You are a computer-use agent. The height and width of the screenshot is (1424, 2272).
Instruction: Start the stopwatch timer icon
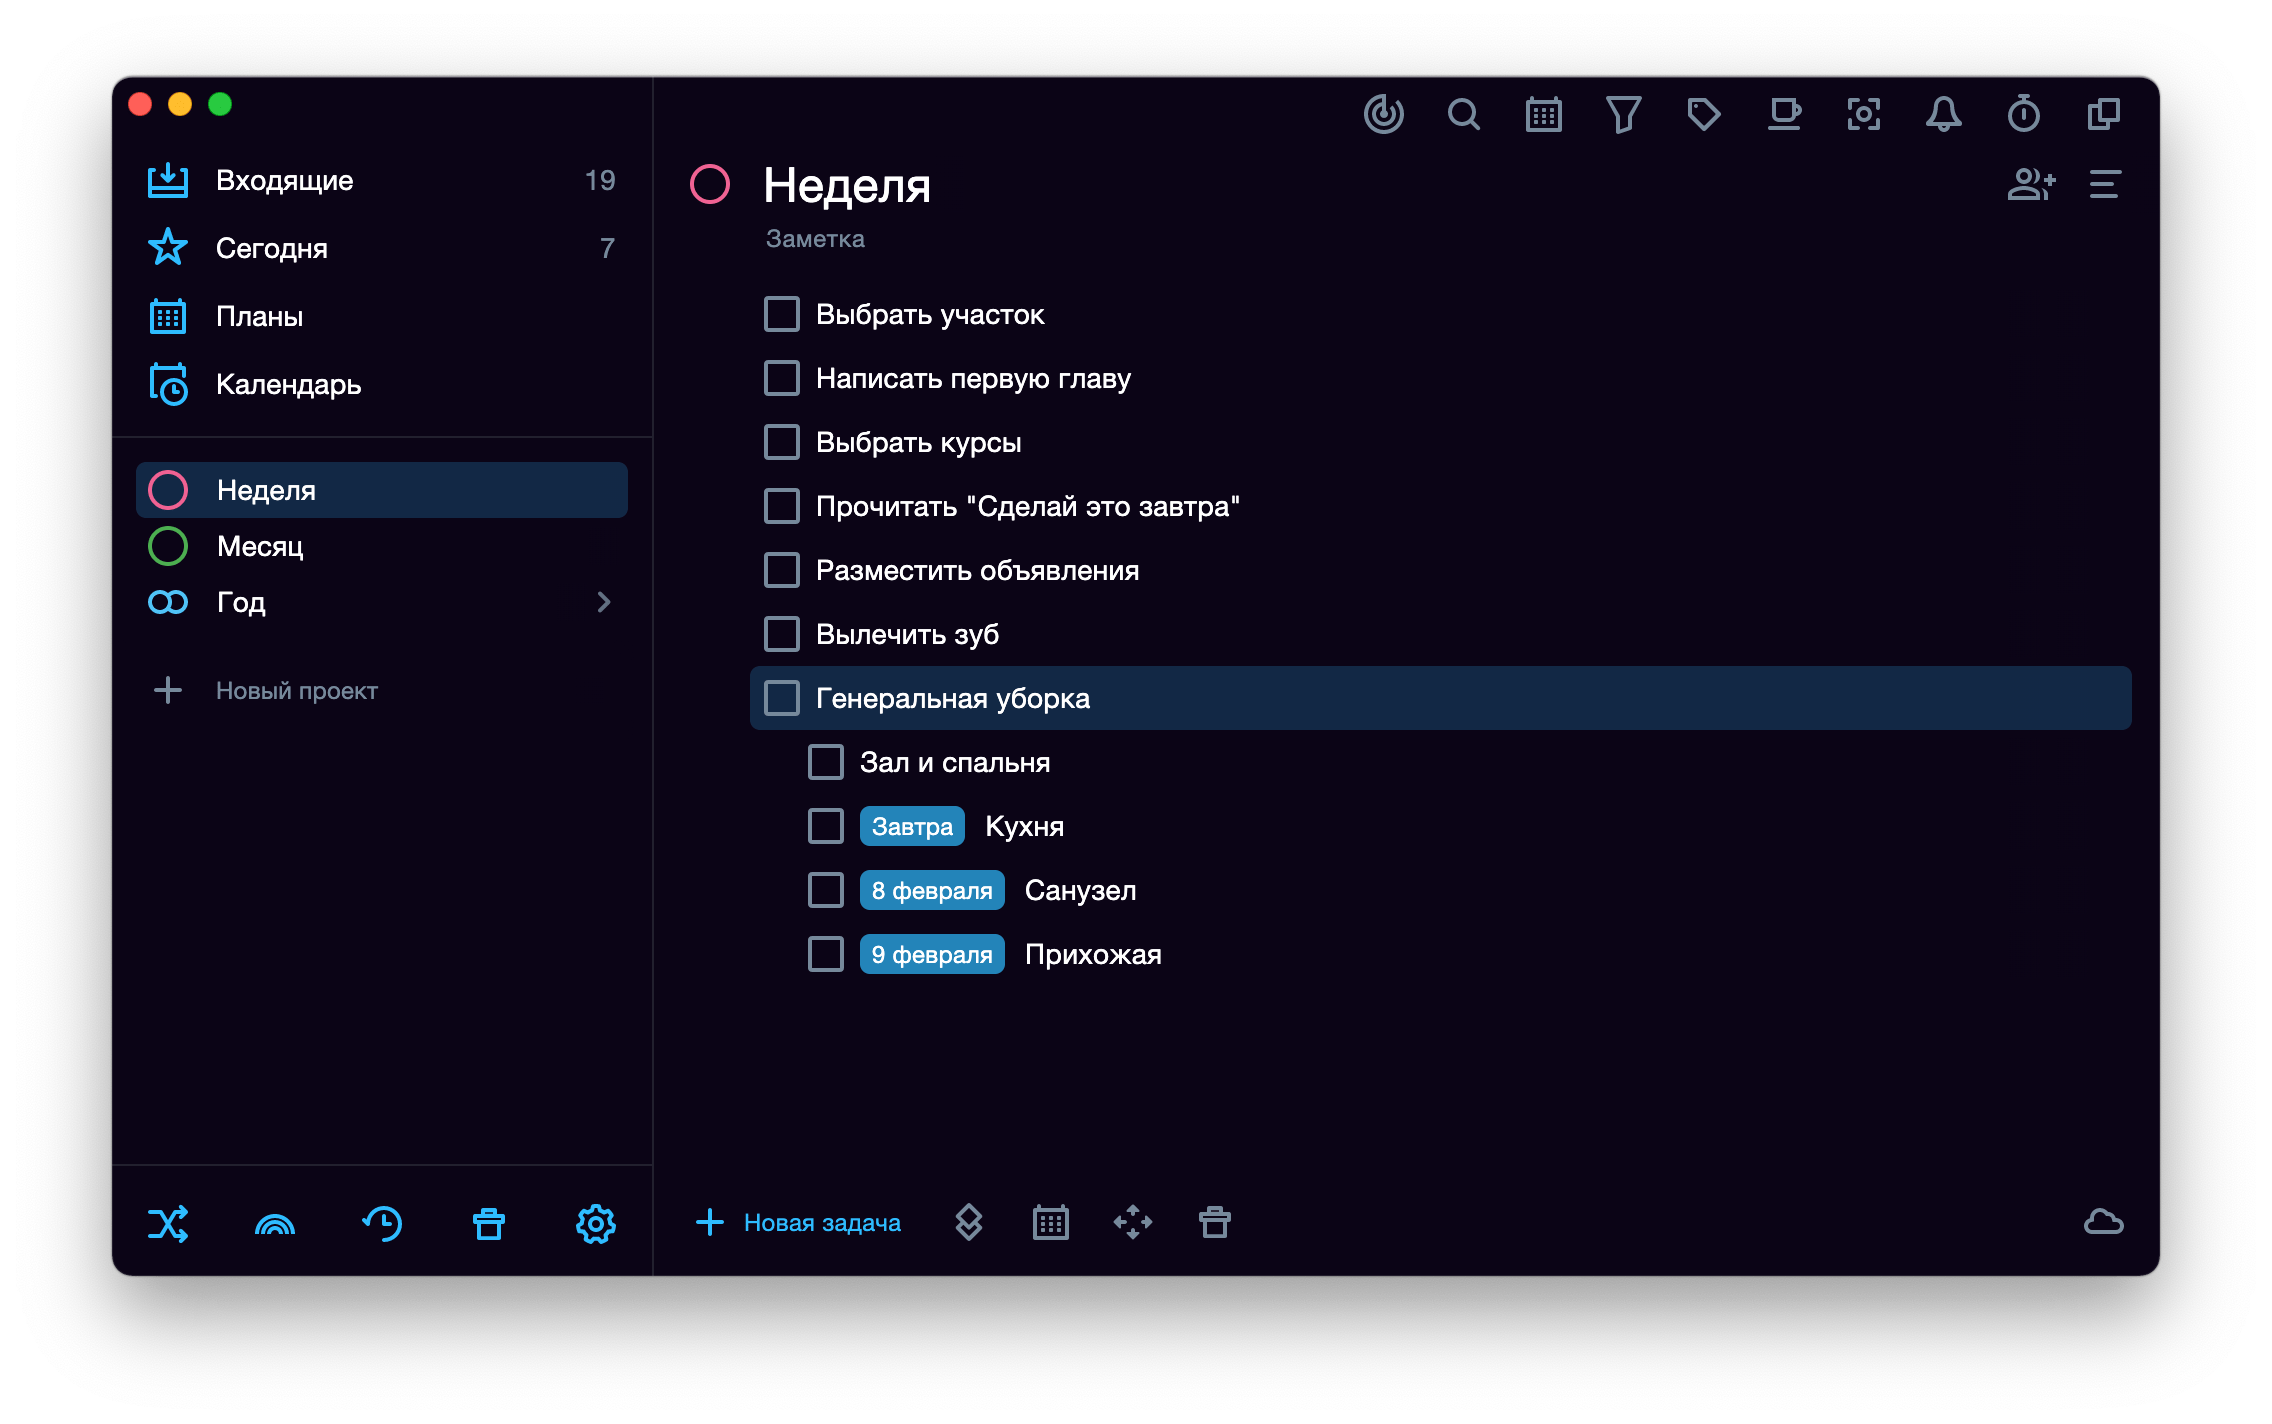pyautogui.click(x=2024, y=114)
